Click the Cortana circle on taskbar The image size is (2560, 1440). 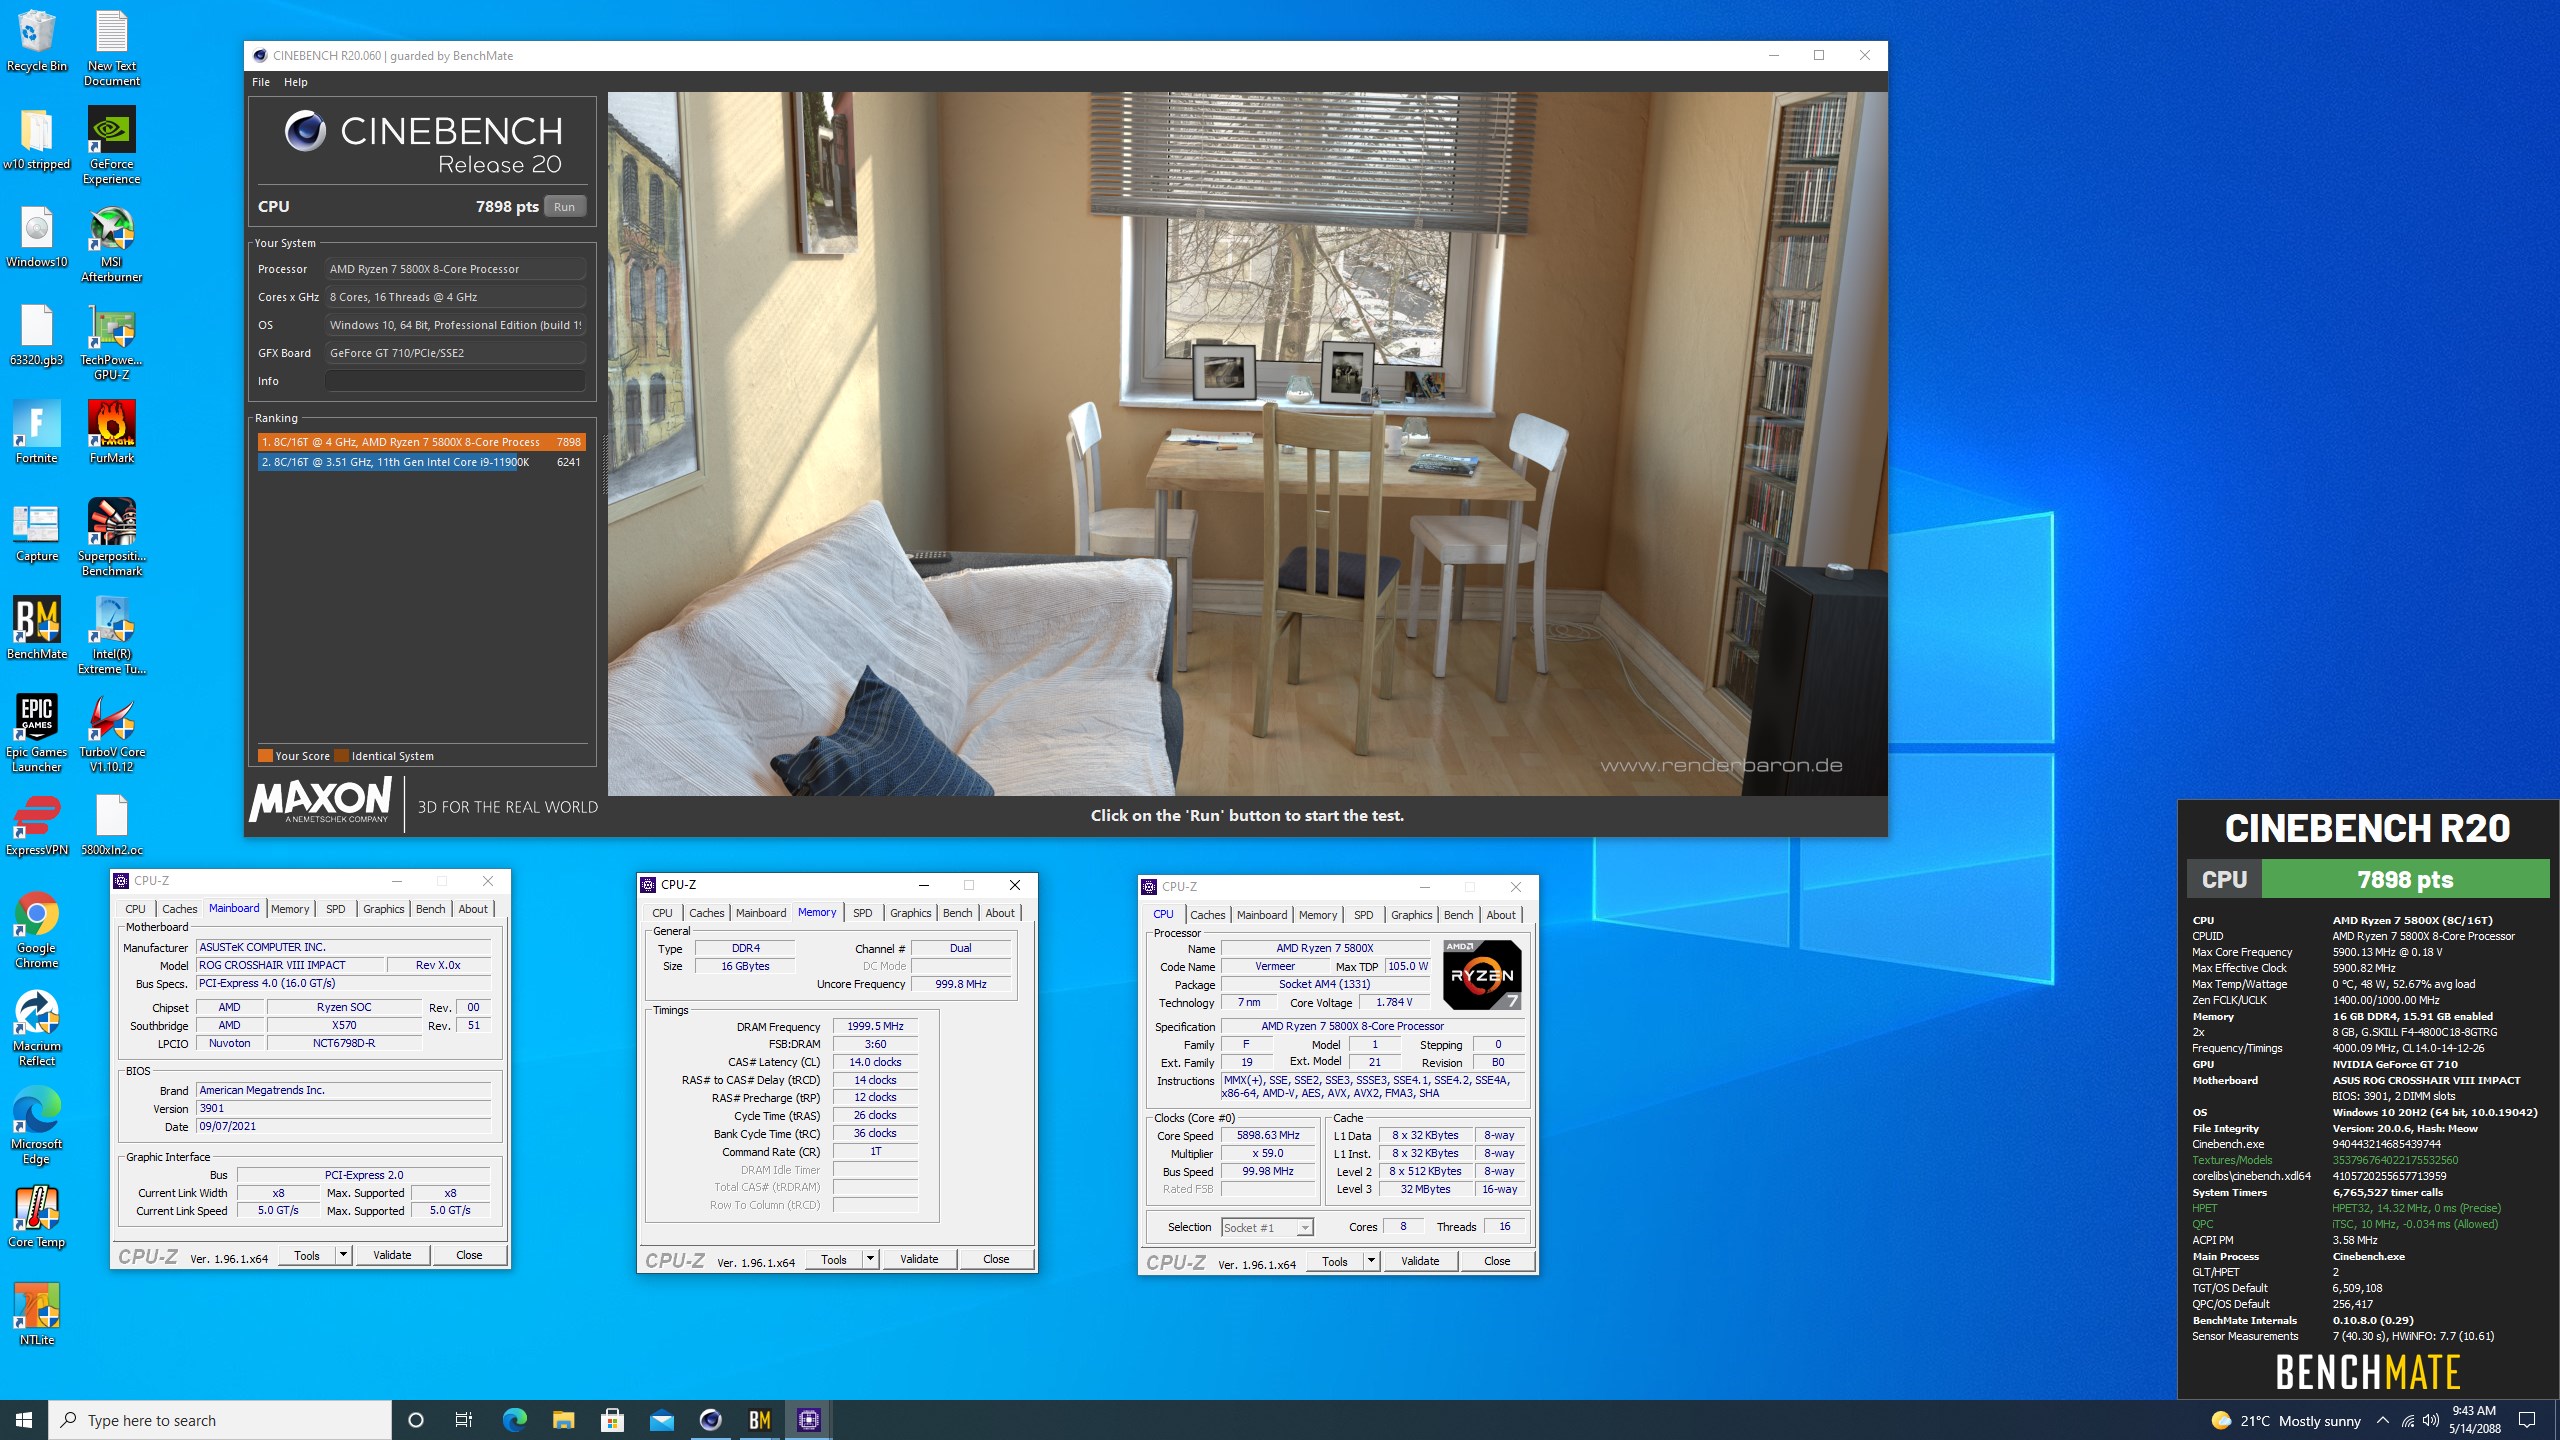point(416,1420)
